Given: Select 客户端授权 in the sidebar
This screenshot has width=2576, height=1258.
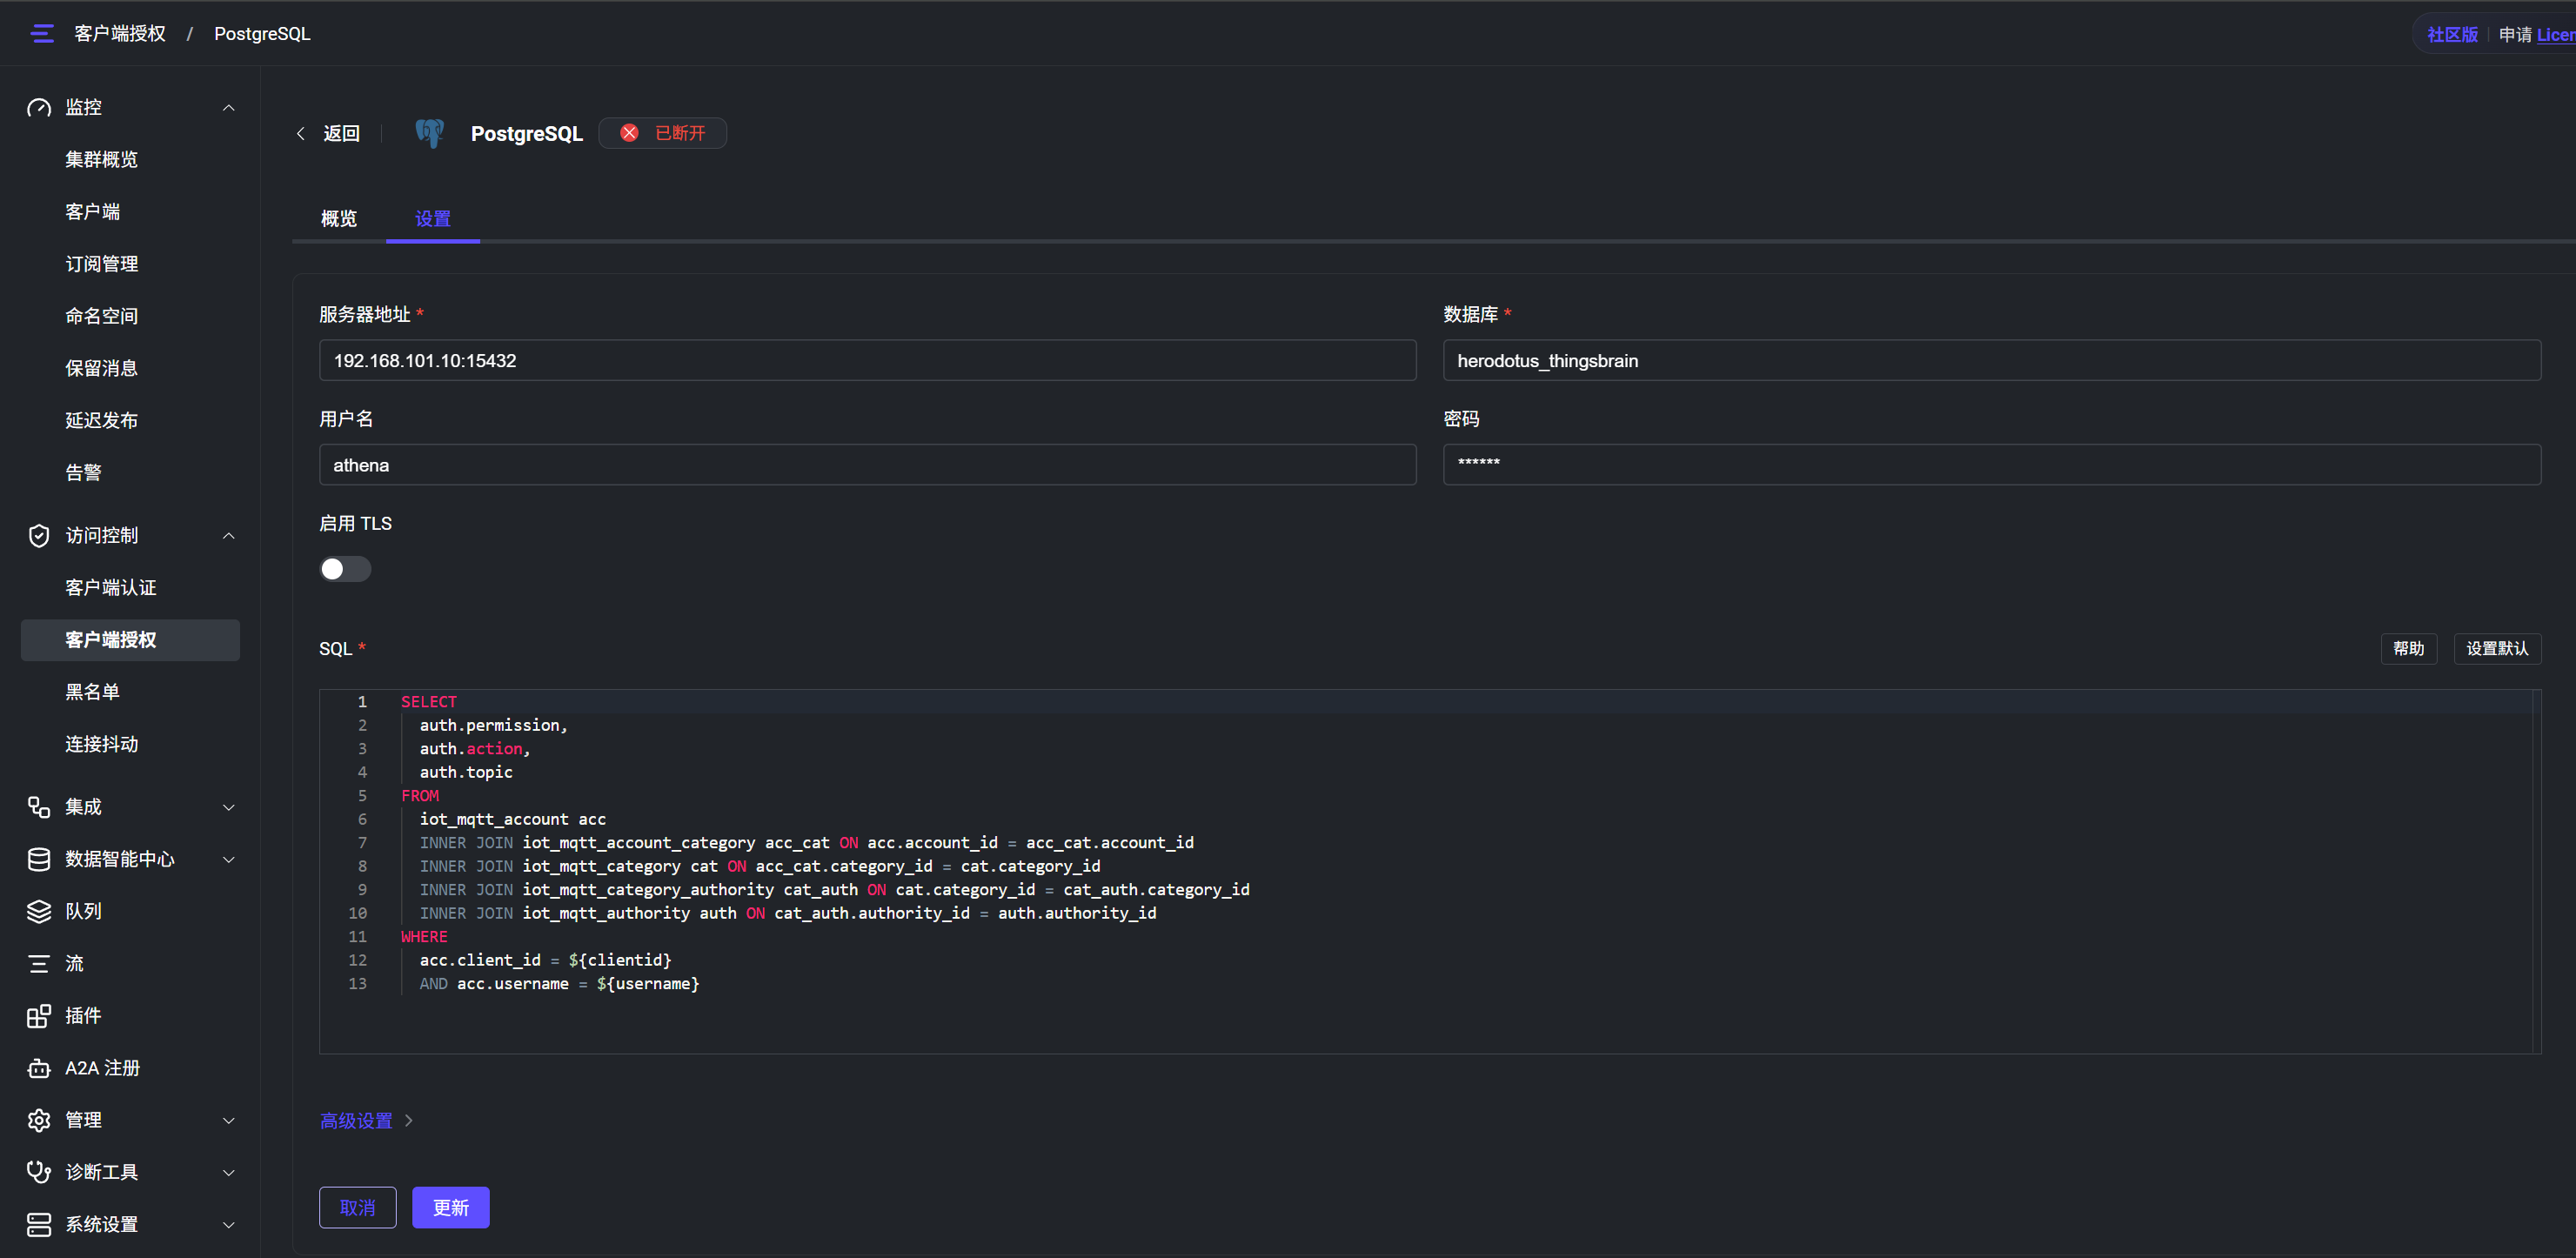Looking at the screenshot, I should [130, 640].
